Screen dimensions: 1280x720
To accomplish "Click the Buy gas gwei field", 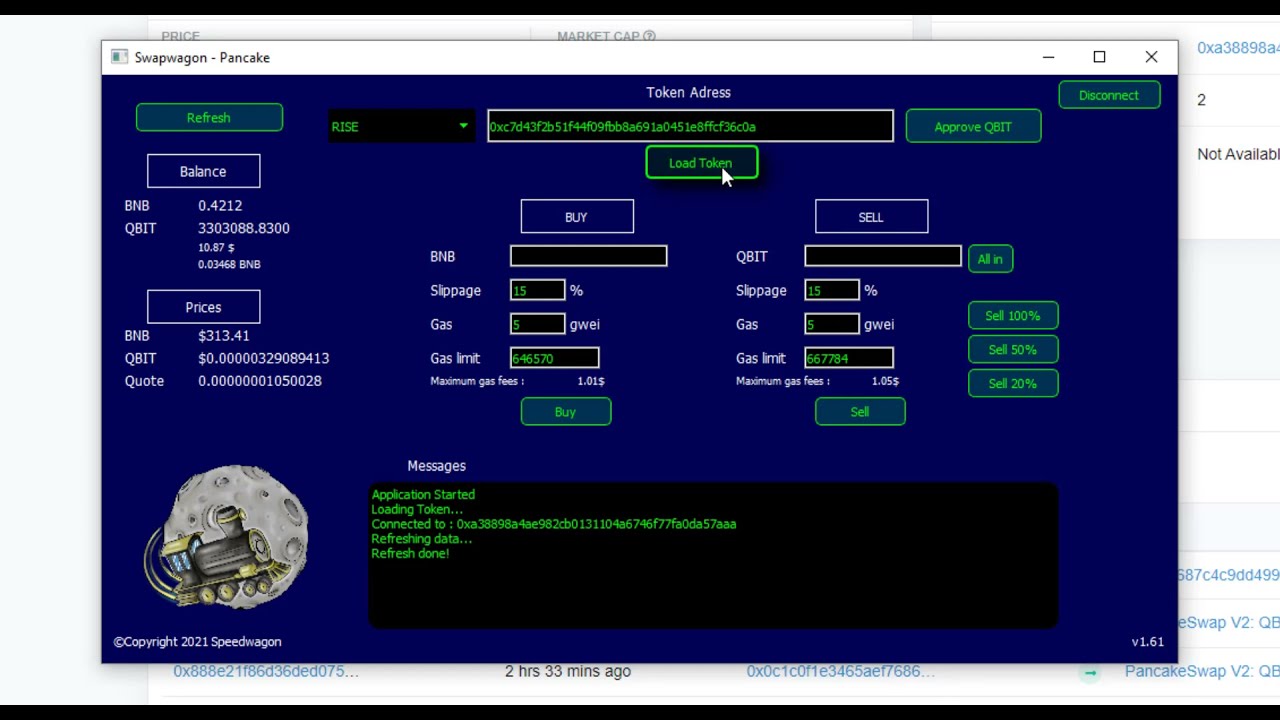I will [x=537, y=325].
